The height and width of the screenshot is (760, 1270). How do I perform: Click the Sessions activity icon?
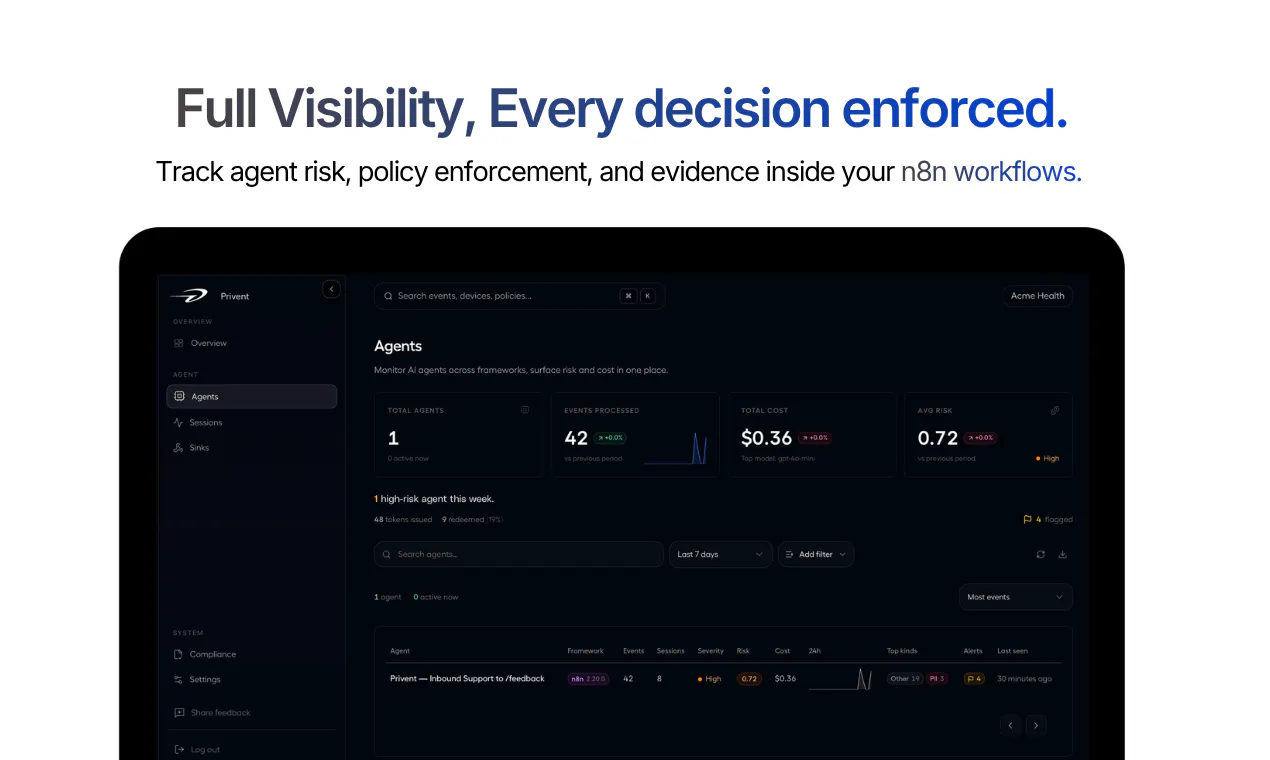tap(178, 422)
